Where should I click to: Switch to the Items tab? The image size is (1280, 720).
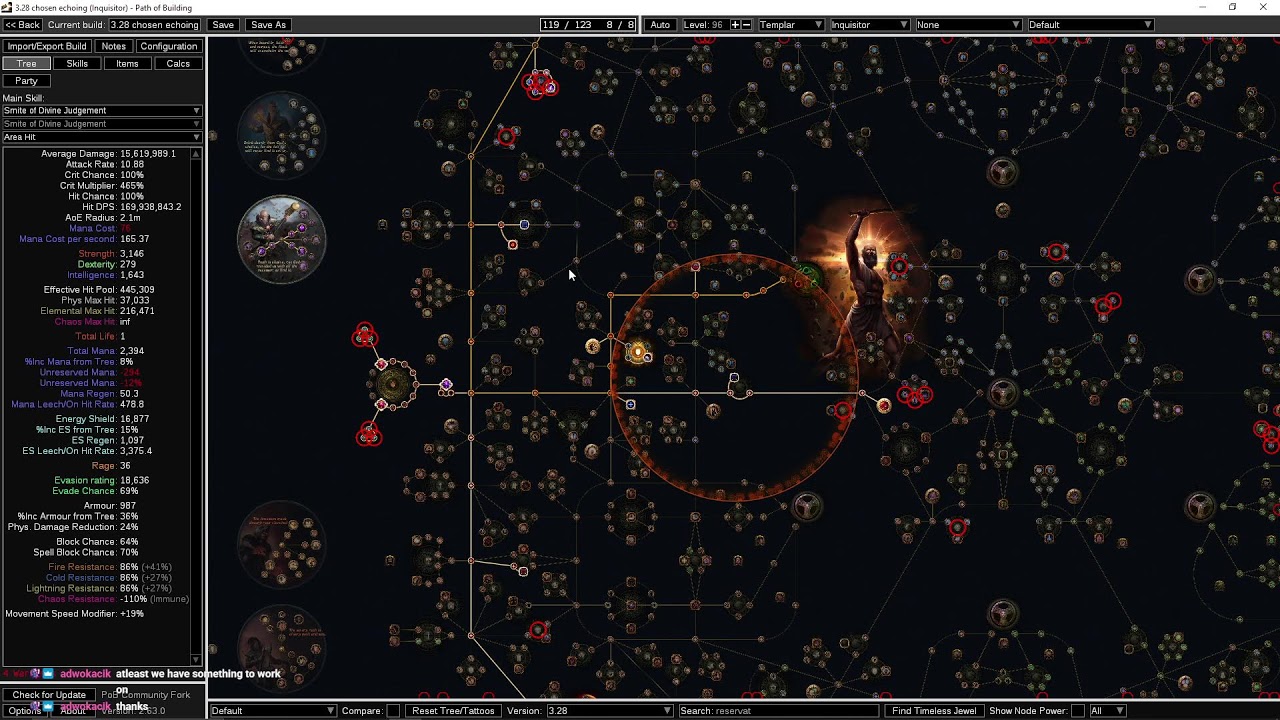[x=127, y=63]
